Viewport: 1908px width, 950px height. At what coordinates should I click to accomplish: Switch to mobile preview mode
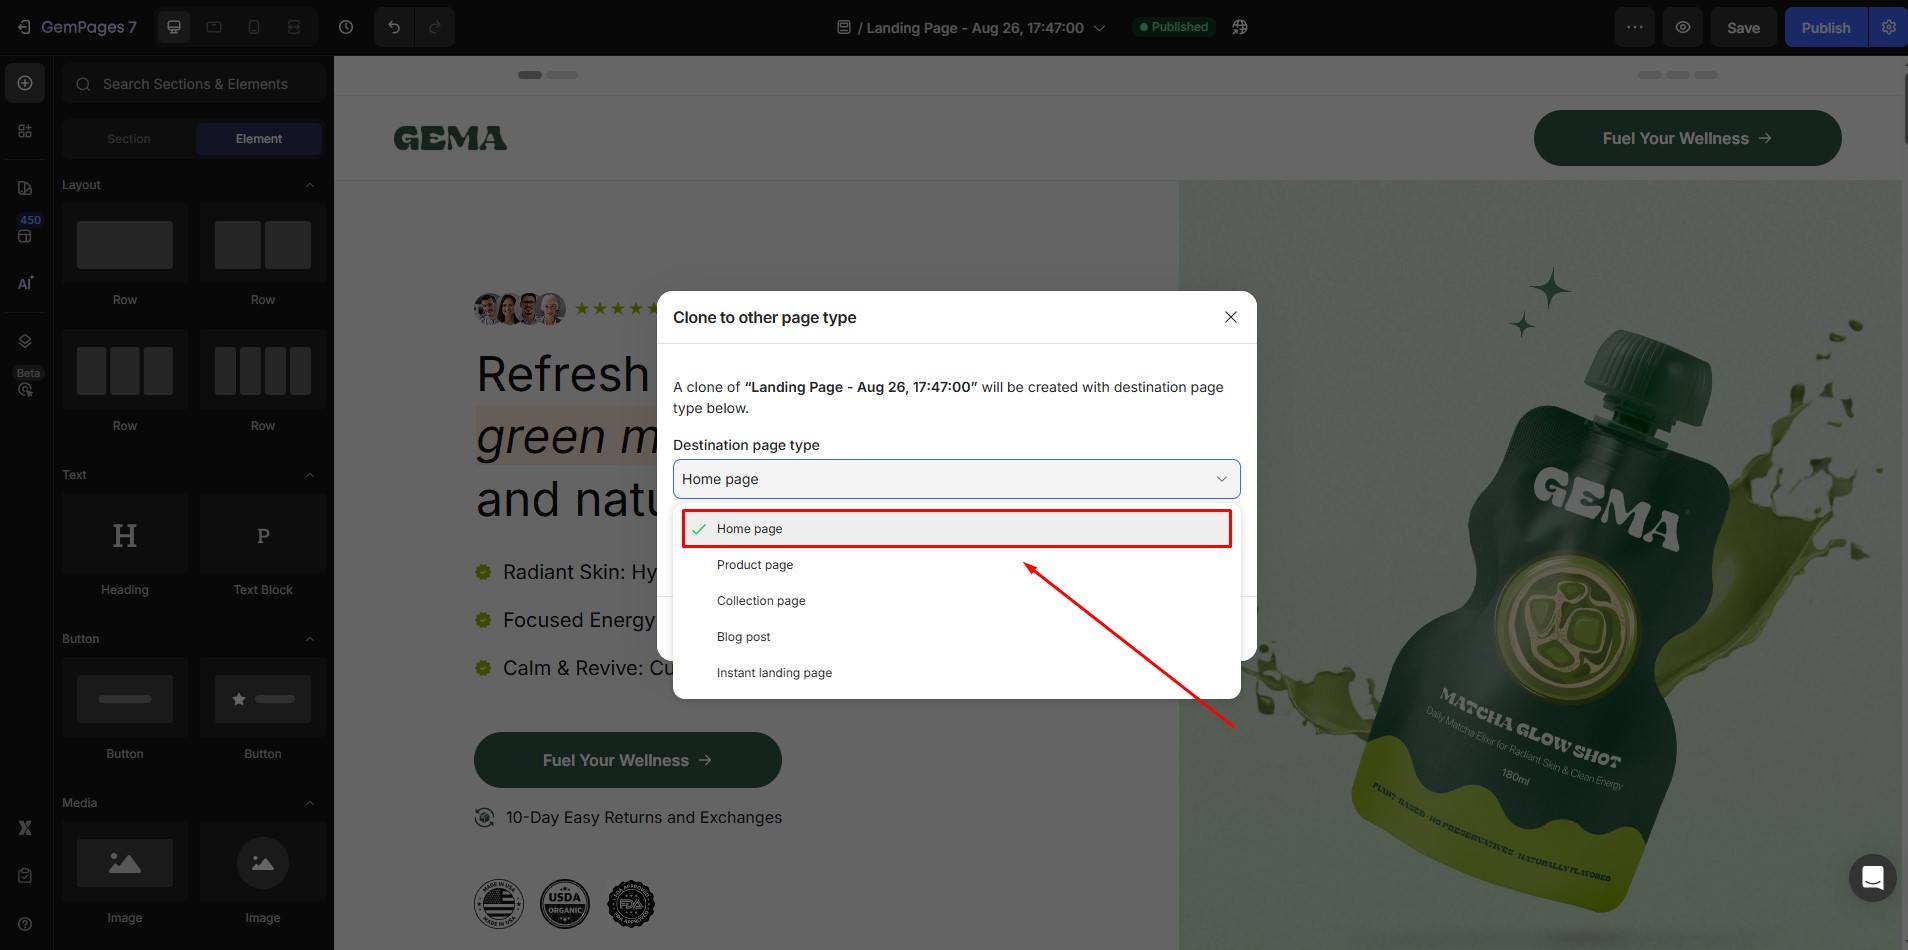[x=254, y=27]
